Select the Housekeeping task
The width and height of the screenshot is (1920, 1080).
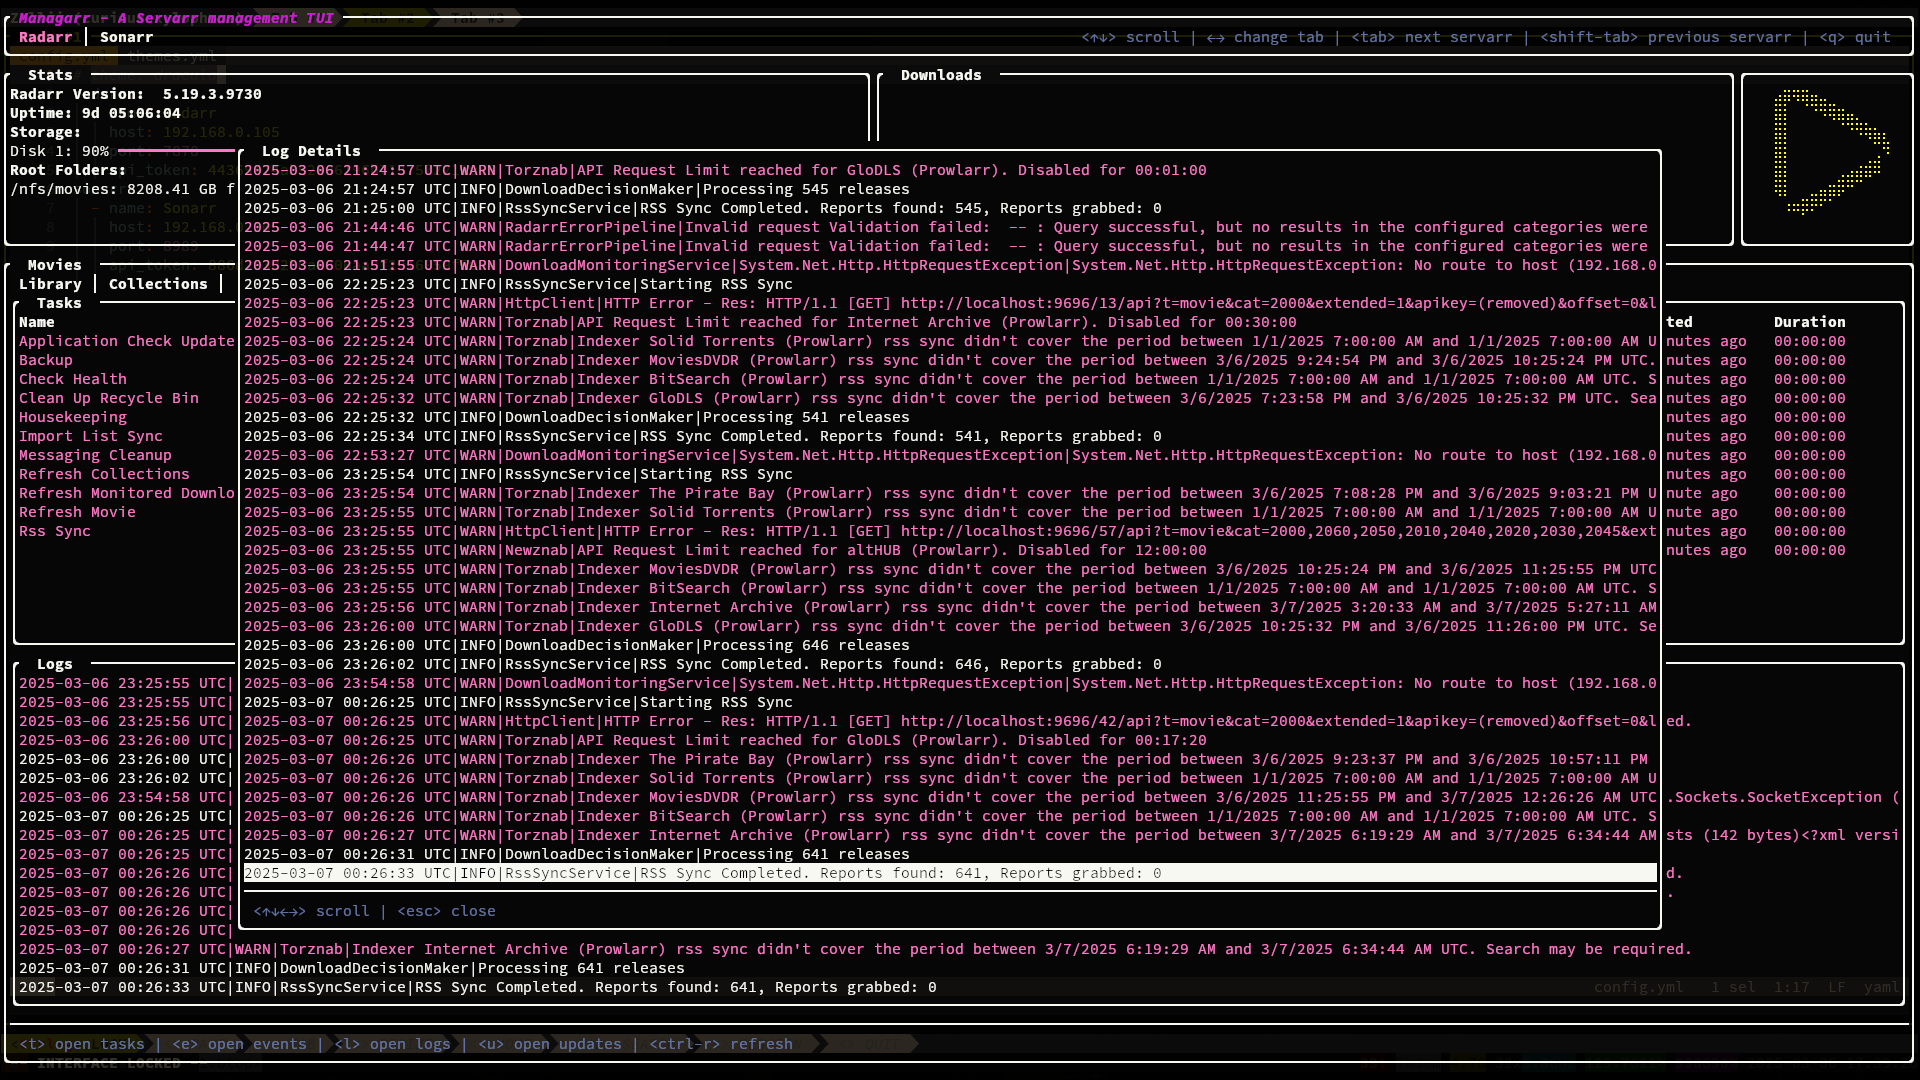[x=73, y=417]
